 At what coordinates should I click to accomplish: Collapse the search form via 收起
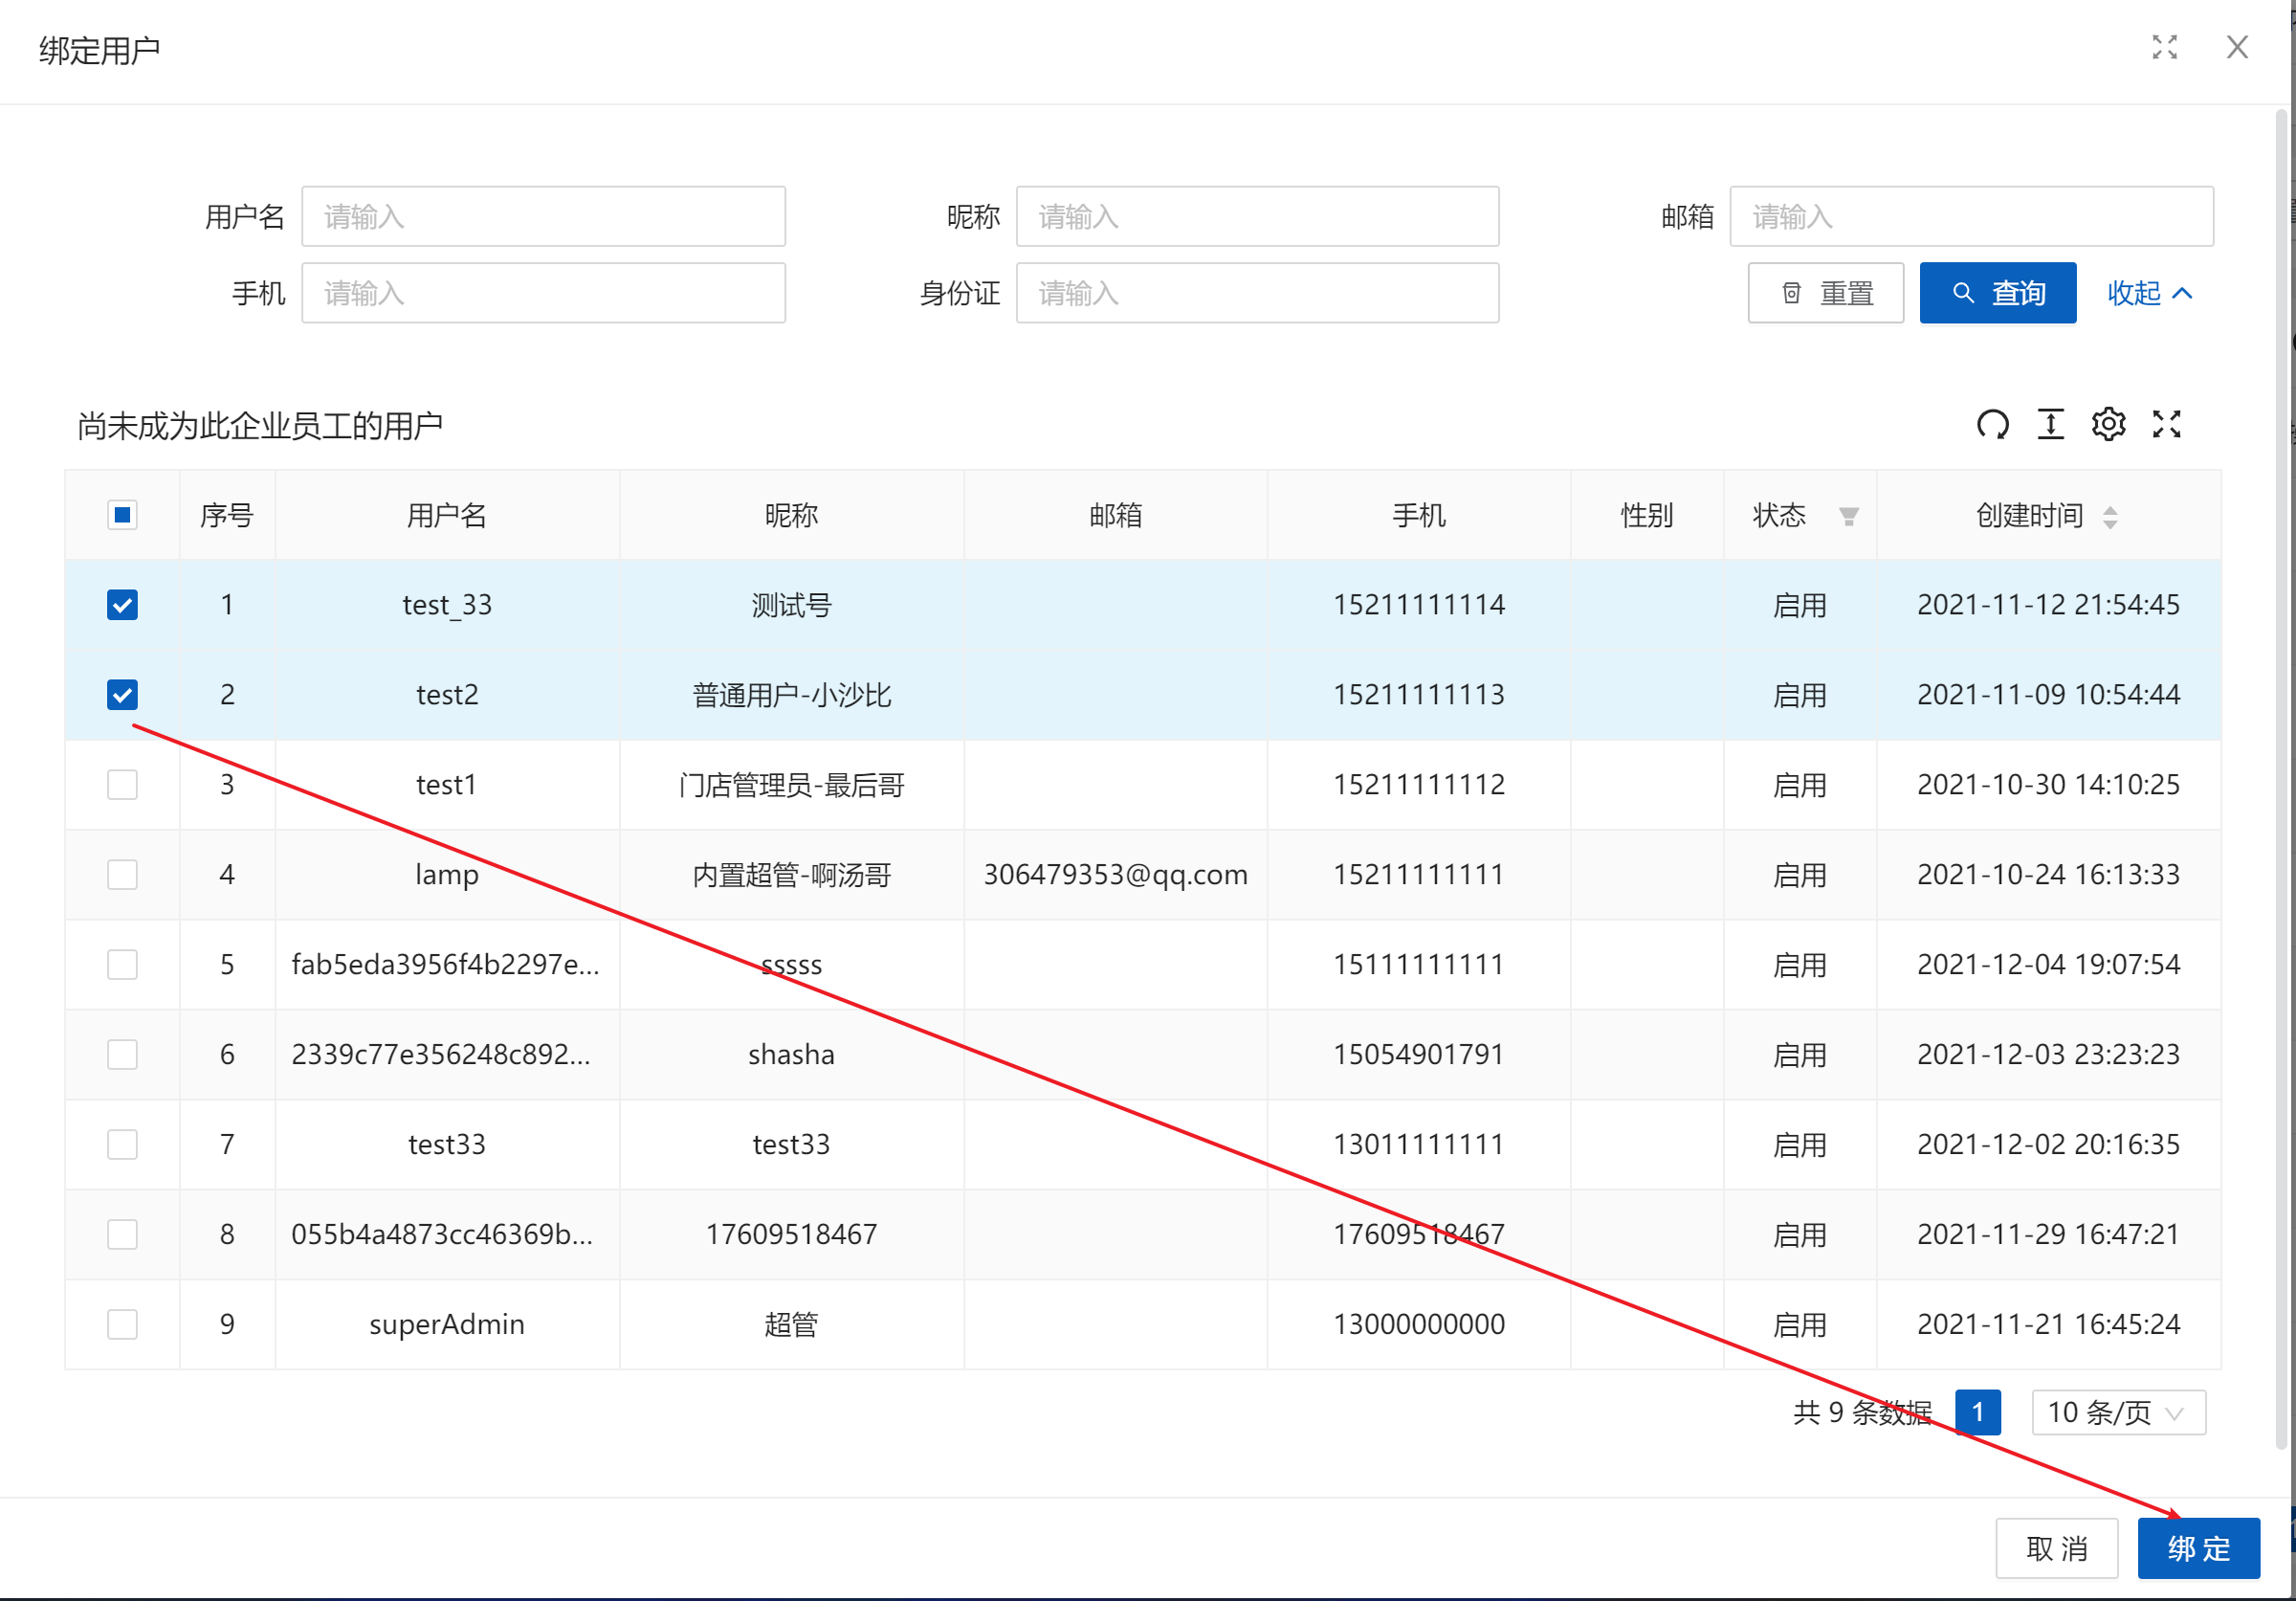click(x=2149, y=293)
